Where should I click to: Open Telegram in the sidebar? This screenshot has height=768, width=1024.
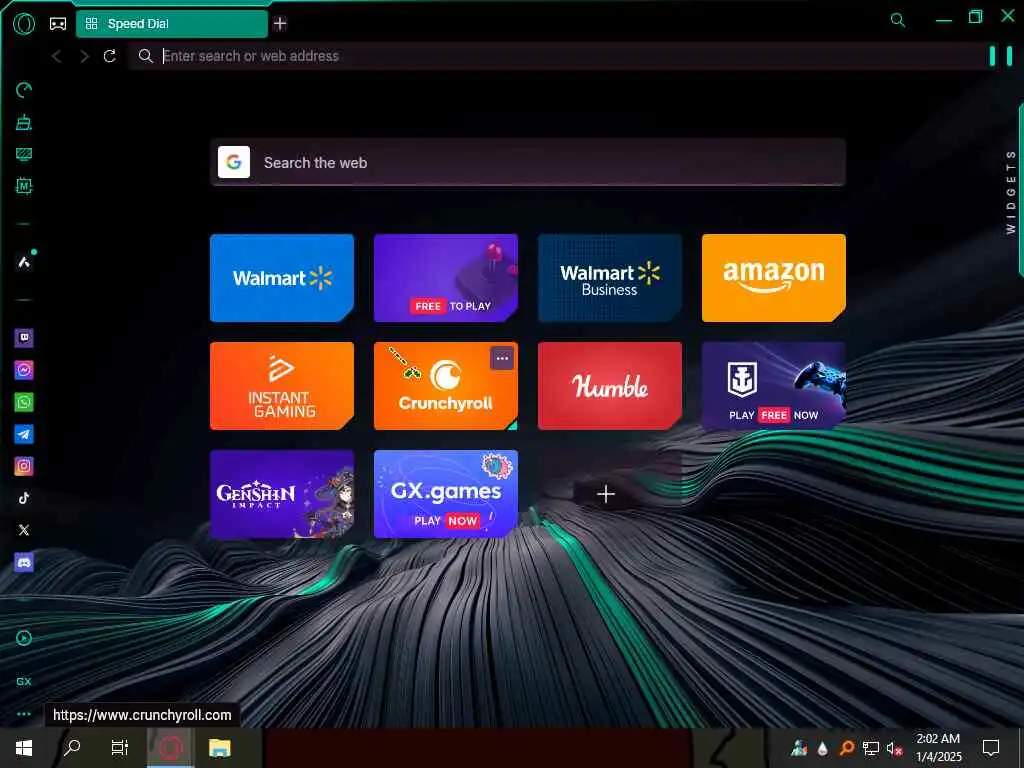coord(24,434)
